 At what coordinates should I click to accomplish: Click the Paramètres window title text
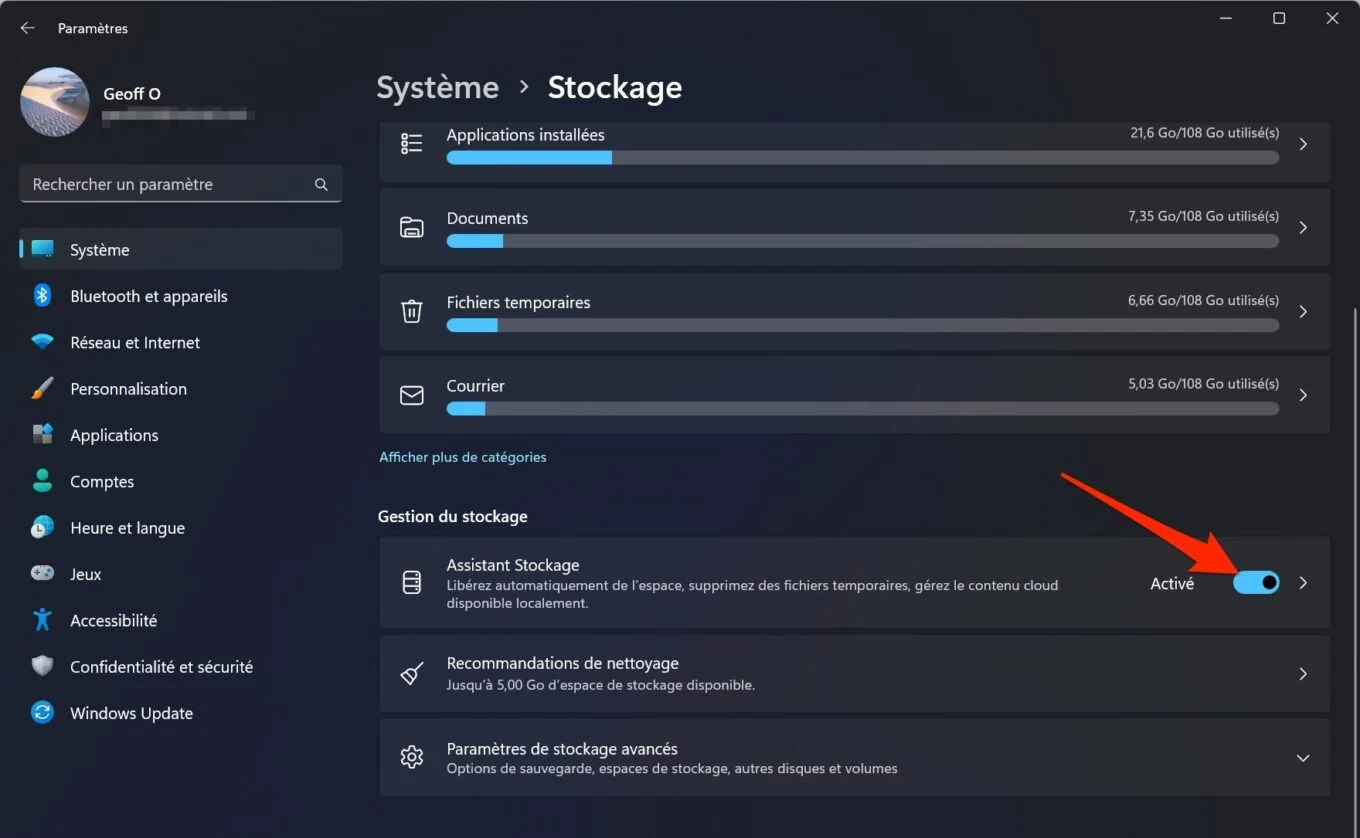[x=93, y=28]
